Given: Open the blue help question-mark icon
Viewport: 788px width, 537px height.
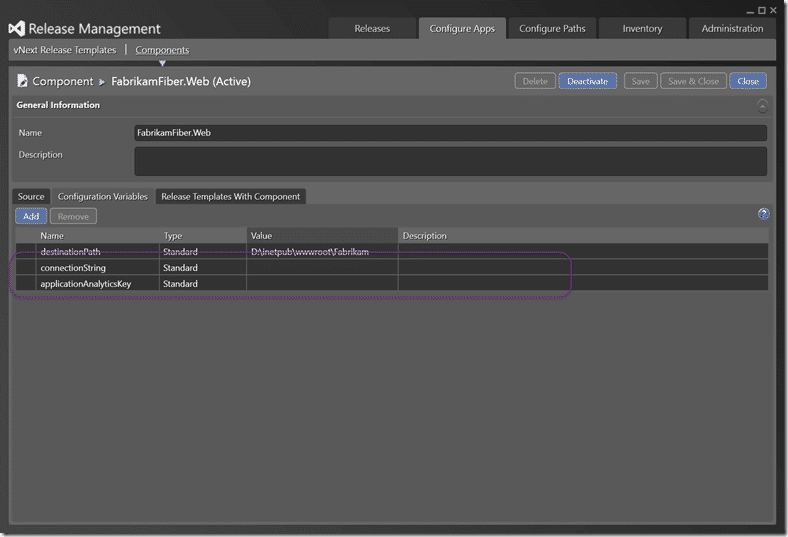Looking at the screenshot, I should coord(763,214).
